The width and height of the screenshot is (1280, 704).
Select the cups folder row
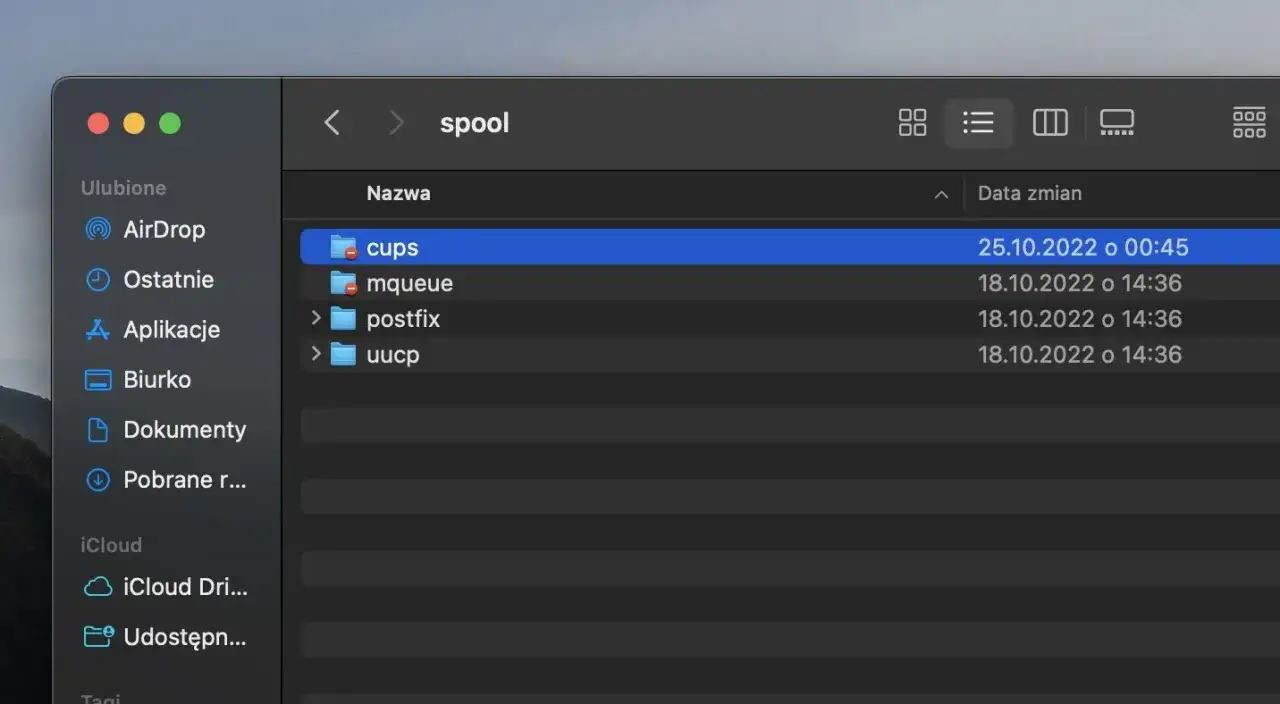click(x=393, y=247)
